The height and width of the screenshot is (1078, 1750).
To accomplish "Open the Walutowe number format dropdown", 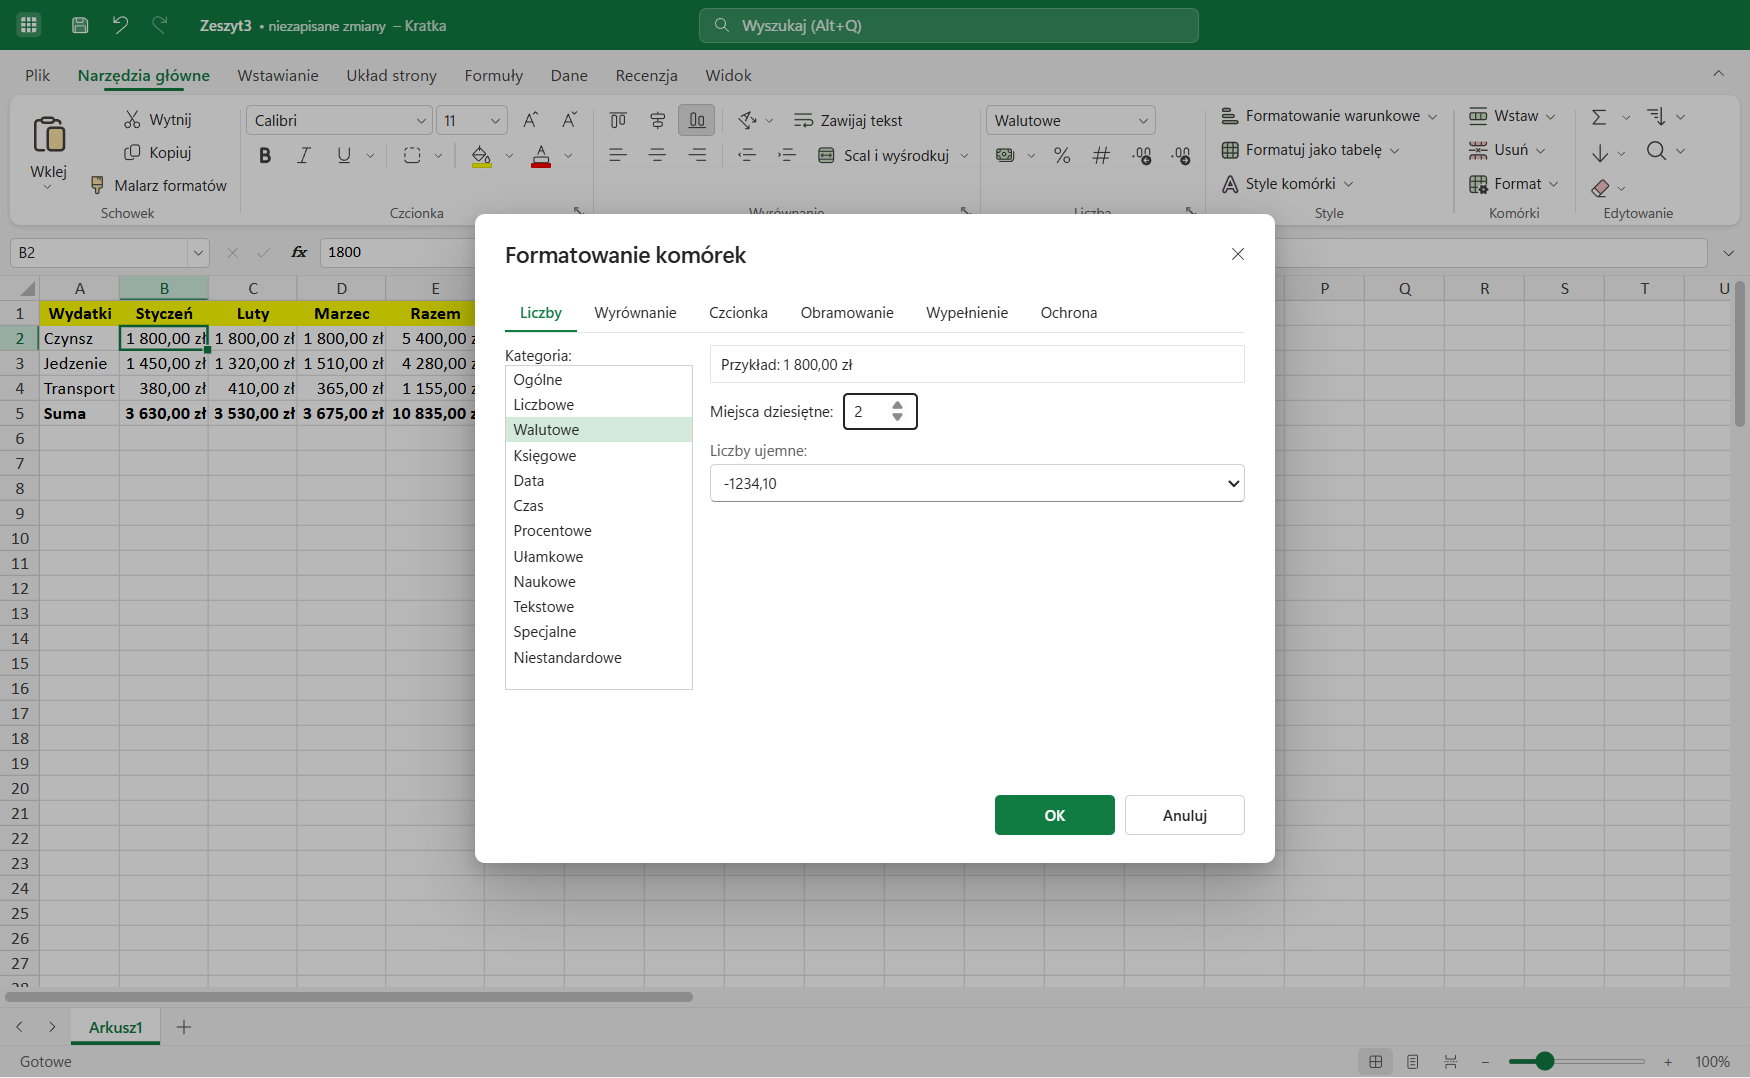I will click(x=1070, y=120).
